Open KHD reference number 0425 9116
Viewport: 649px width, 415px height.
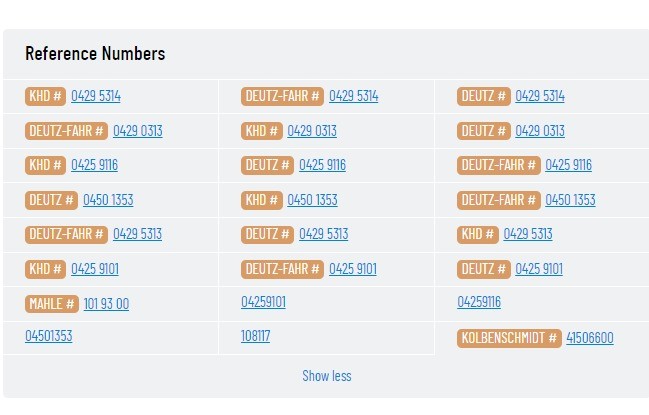point(94,165)
